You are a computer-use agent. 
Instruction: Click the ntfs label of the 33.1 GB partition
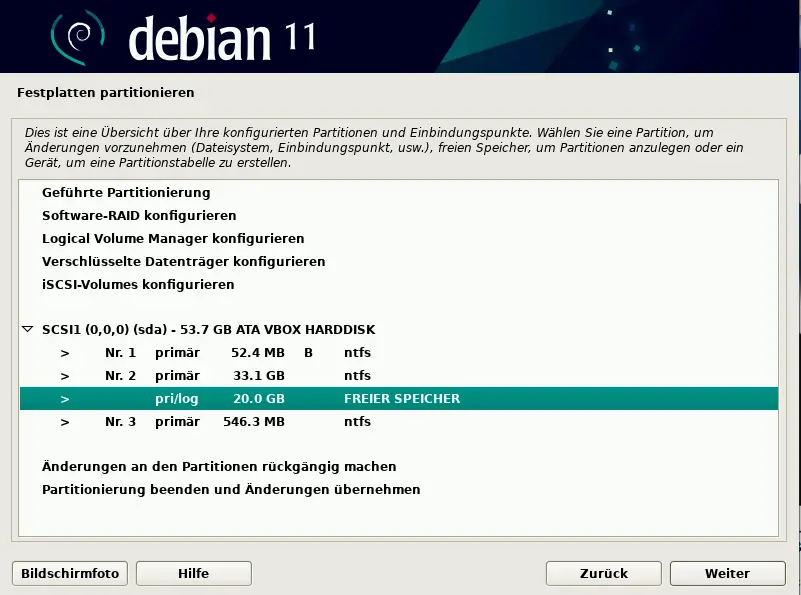[x=357, y=376]
